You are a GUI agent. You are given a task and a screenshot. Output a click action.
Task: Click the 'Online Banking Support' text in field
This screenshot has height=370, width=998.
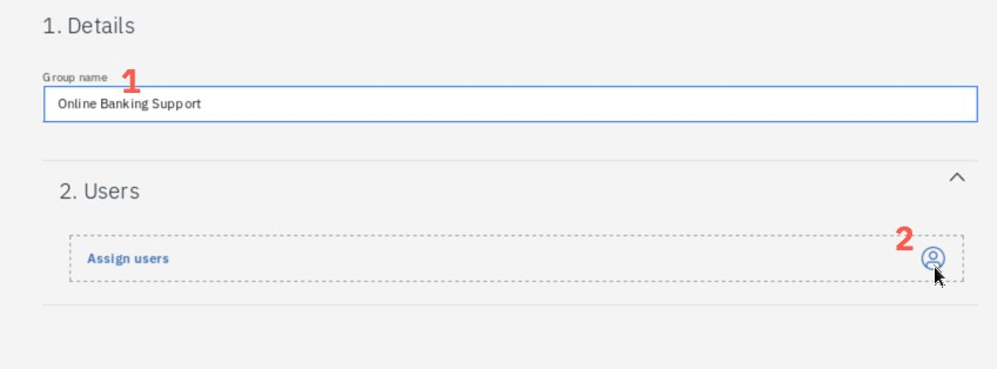pos(129,104)
